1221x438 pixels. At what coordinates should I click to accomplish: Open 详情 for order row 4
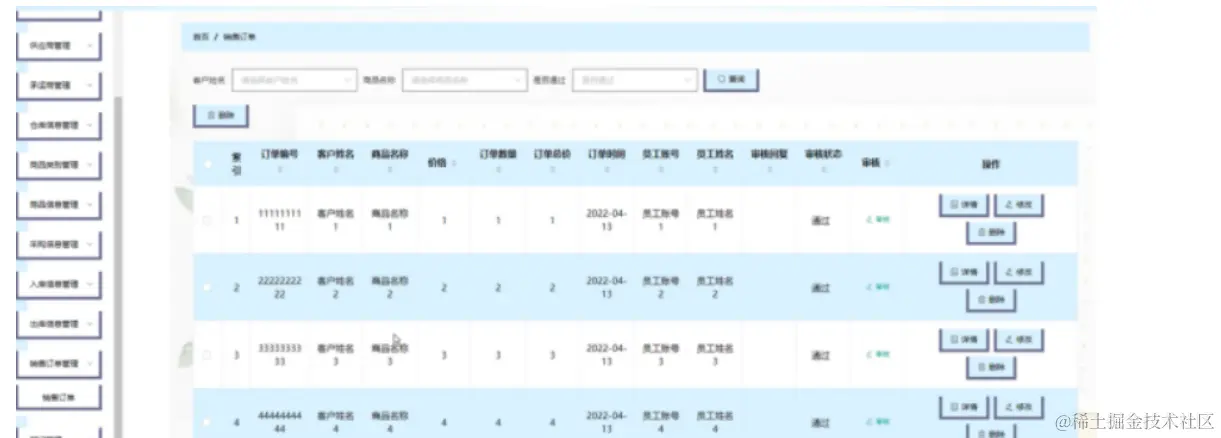pyautogui.click(x=964, y=407)
